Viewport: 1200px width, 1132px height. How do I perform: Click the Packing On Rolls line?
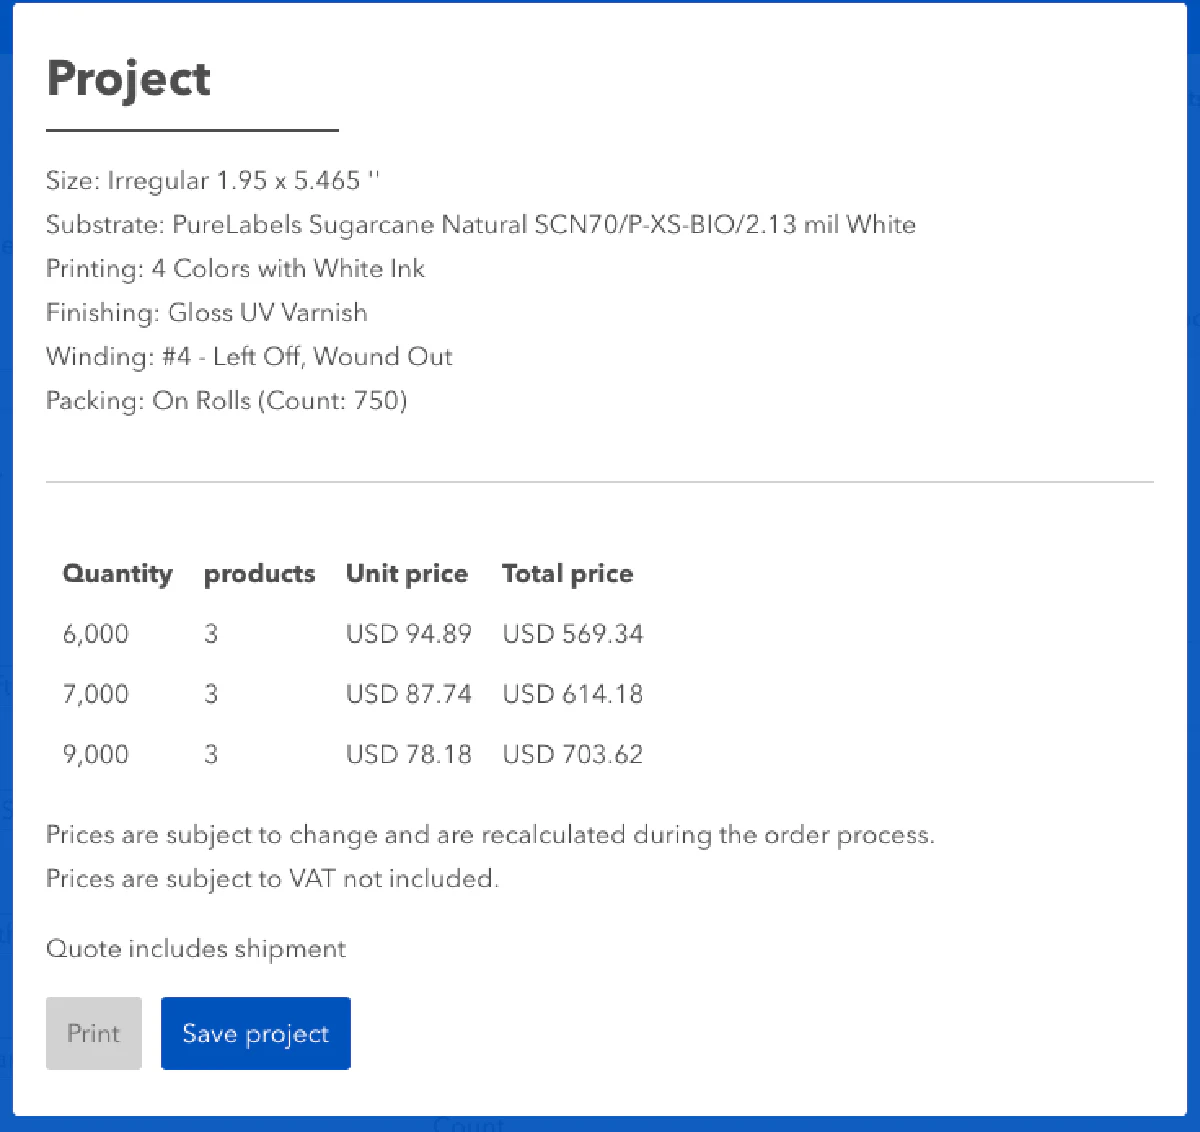226,401
